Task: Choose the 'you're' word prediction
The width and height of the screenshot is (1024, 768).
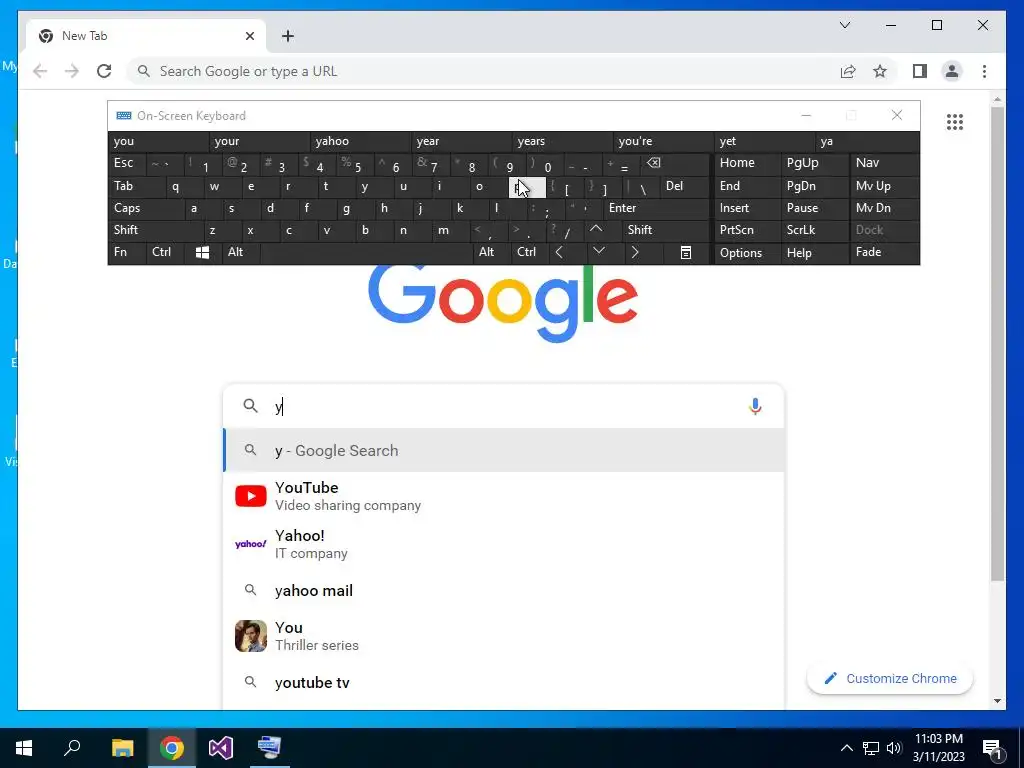Action: click(x=664, y=141)
